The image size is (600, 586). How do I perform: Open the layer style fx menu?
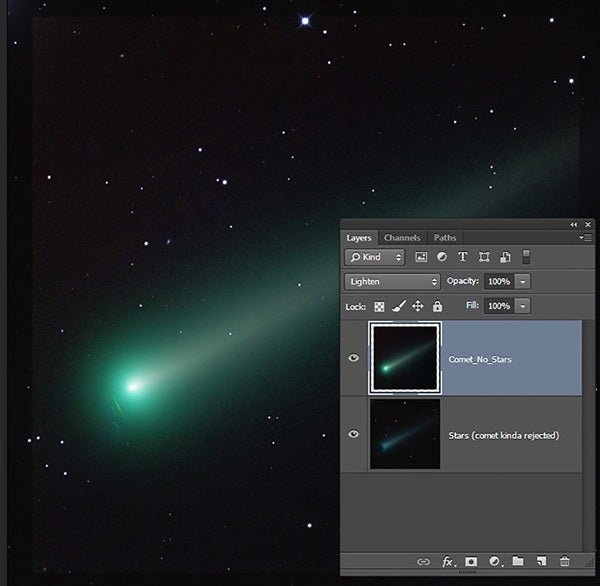click(x=448, y=562)
